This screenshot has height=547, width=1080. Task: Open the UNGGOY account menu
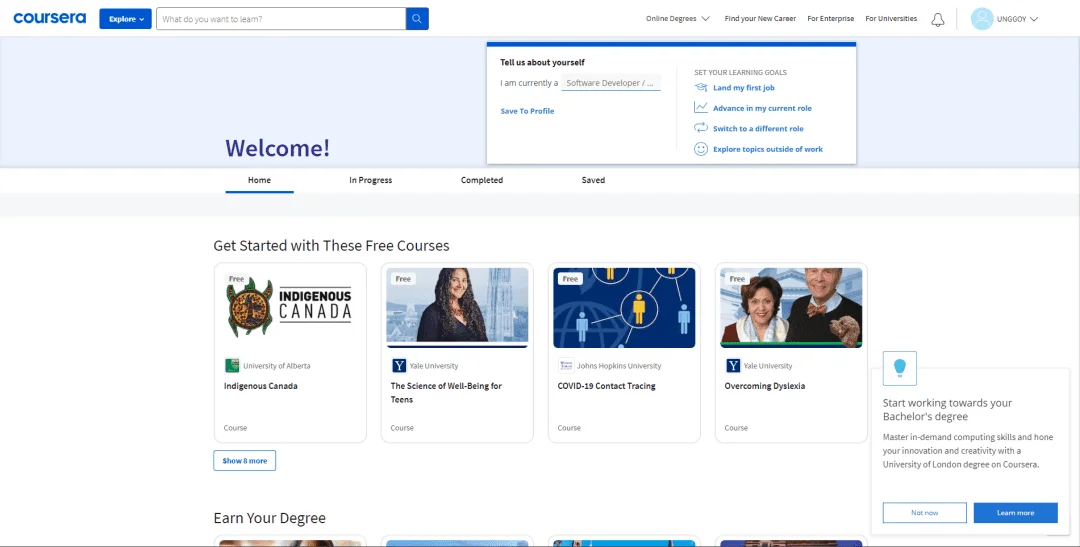[x=1017, y=19]
